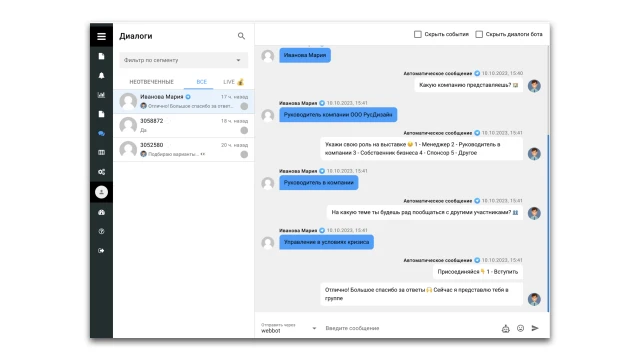640x360 pixels.
Task: Click the bot icon in the message bar
Action: (505, 329)
